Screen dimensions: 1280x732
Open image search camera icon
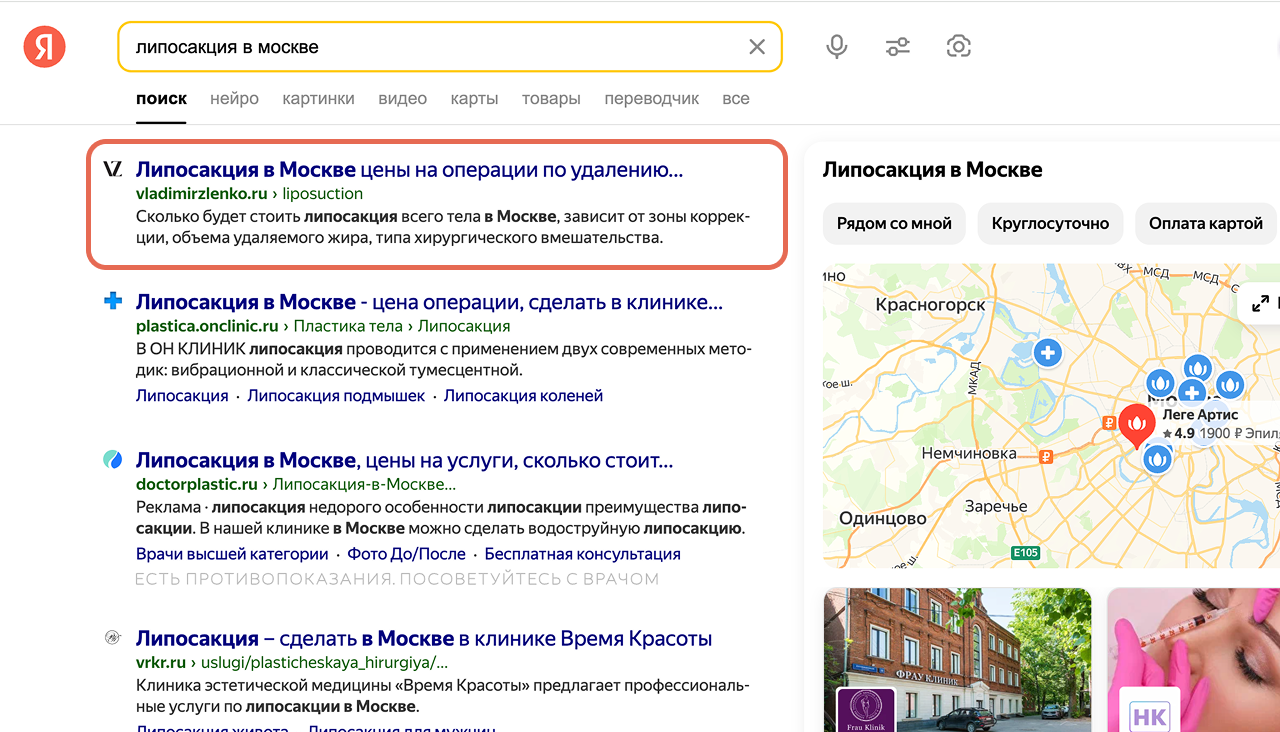pyautogui.click(x=958, y=47)
